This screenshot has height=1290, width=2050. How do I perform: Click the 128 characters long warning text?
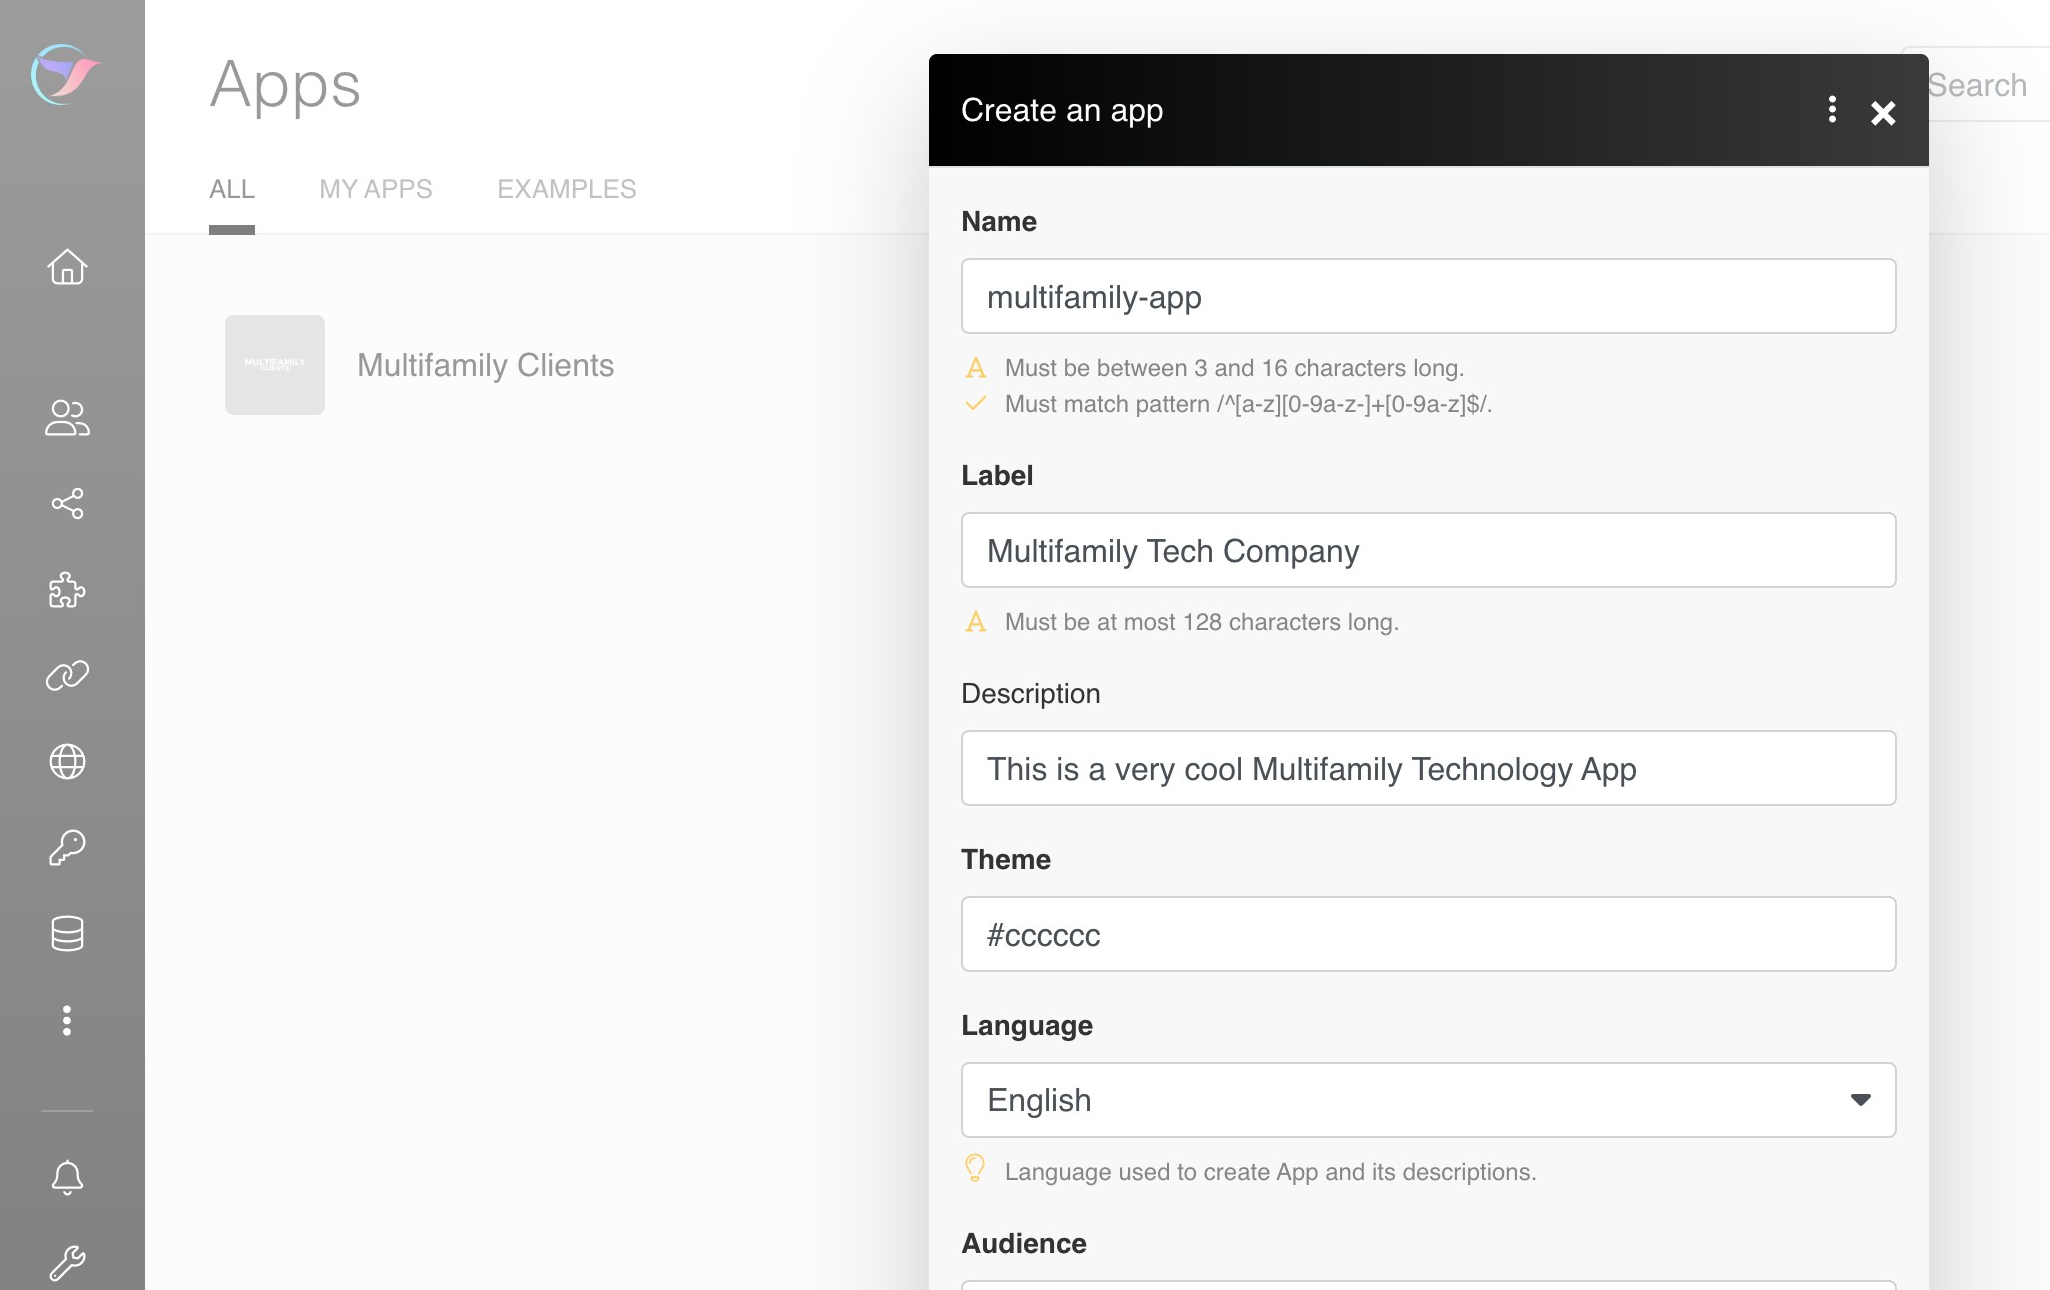[x=1201, y=622]
